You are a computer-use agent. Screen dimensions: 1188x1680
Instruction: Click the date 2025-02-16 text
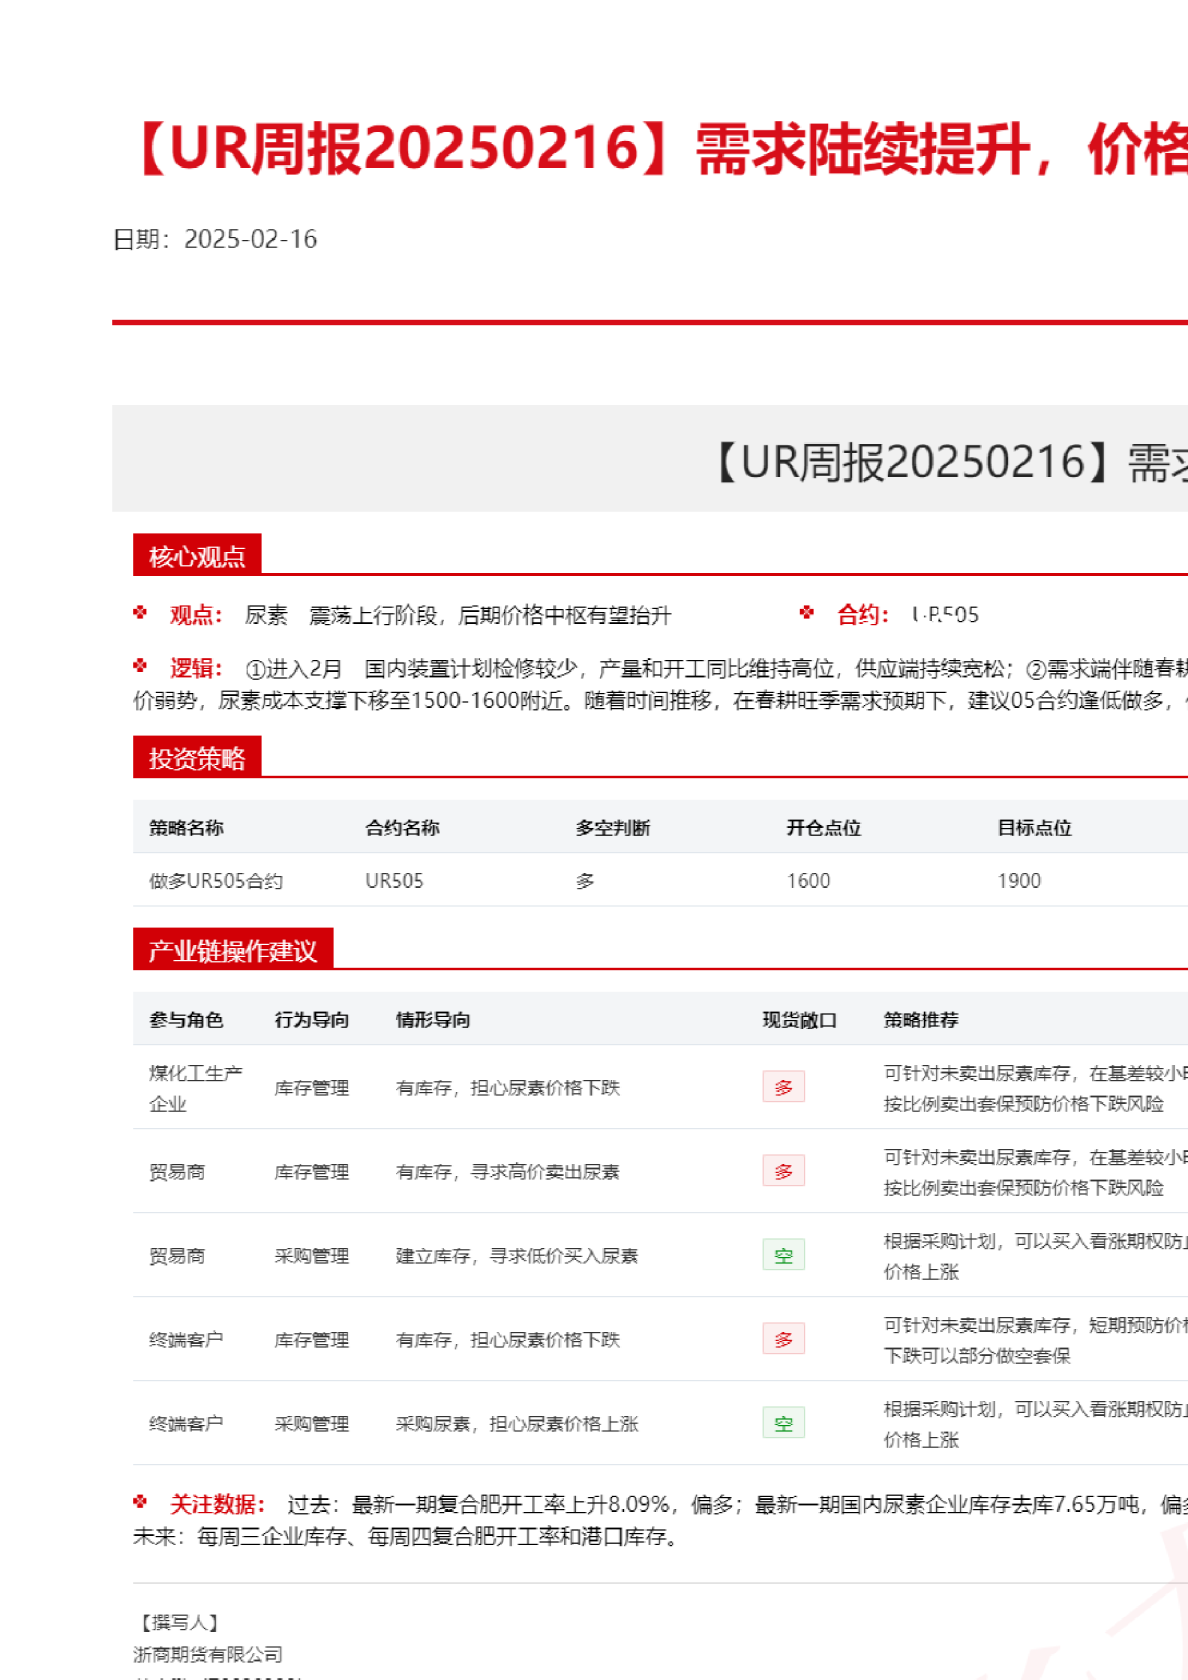click(x=250, y=239)
